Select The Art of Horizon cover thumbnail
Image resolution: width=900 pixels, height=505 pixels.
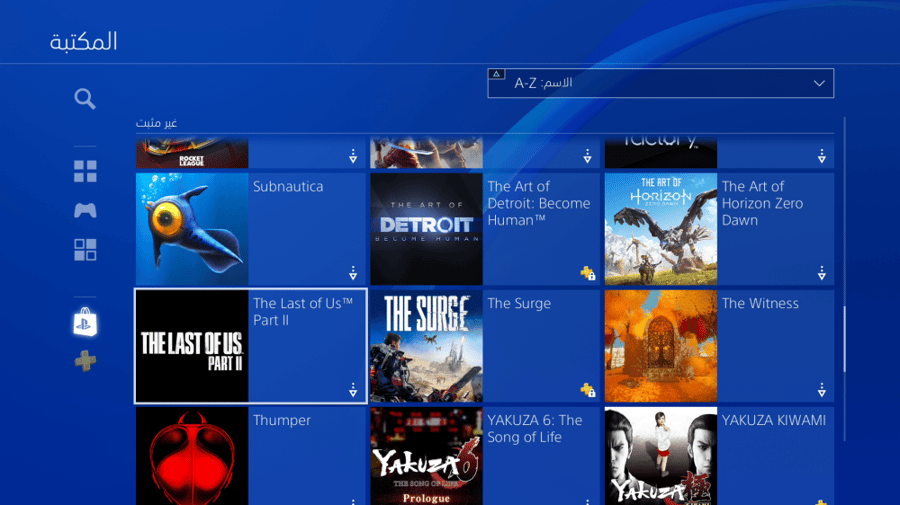(x=661, y=229)
